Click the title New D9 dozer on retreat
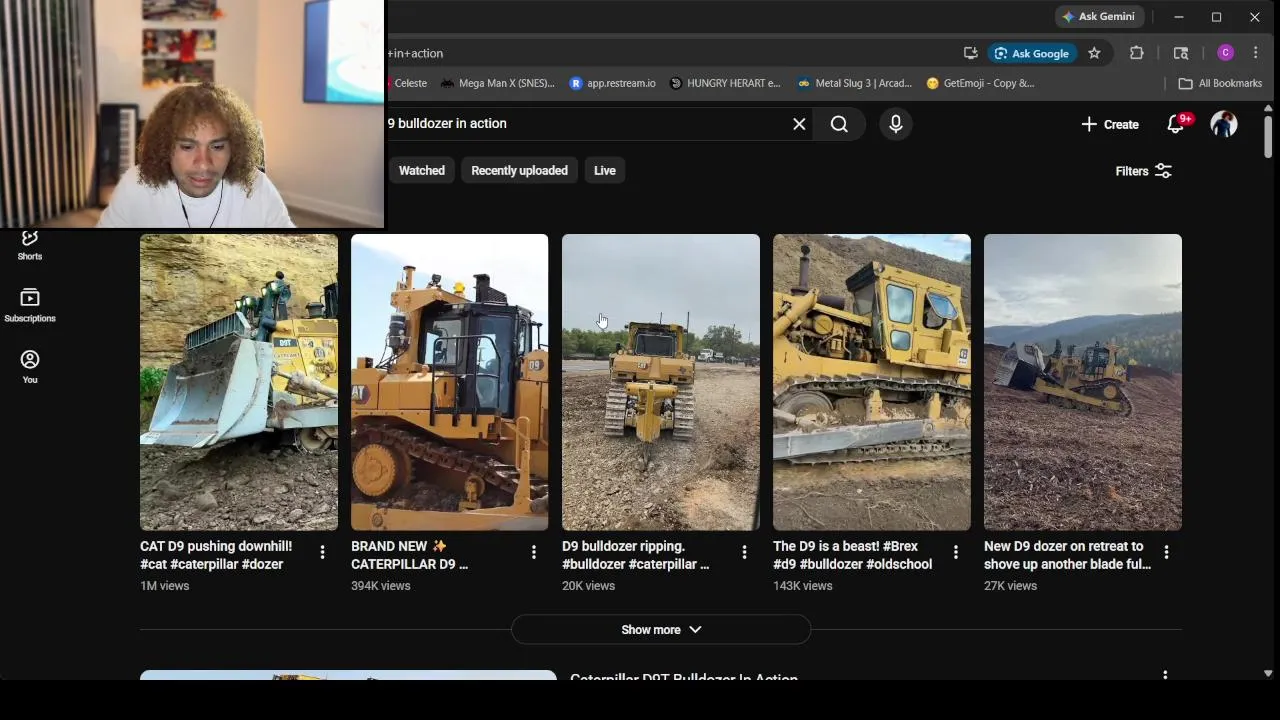1280x720 pixels. [x=1067, y=555]
